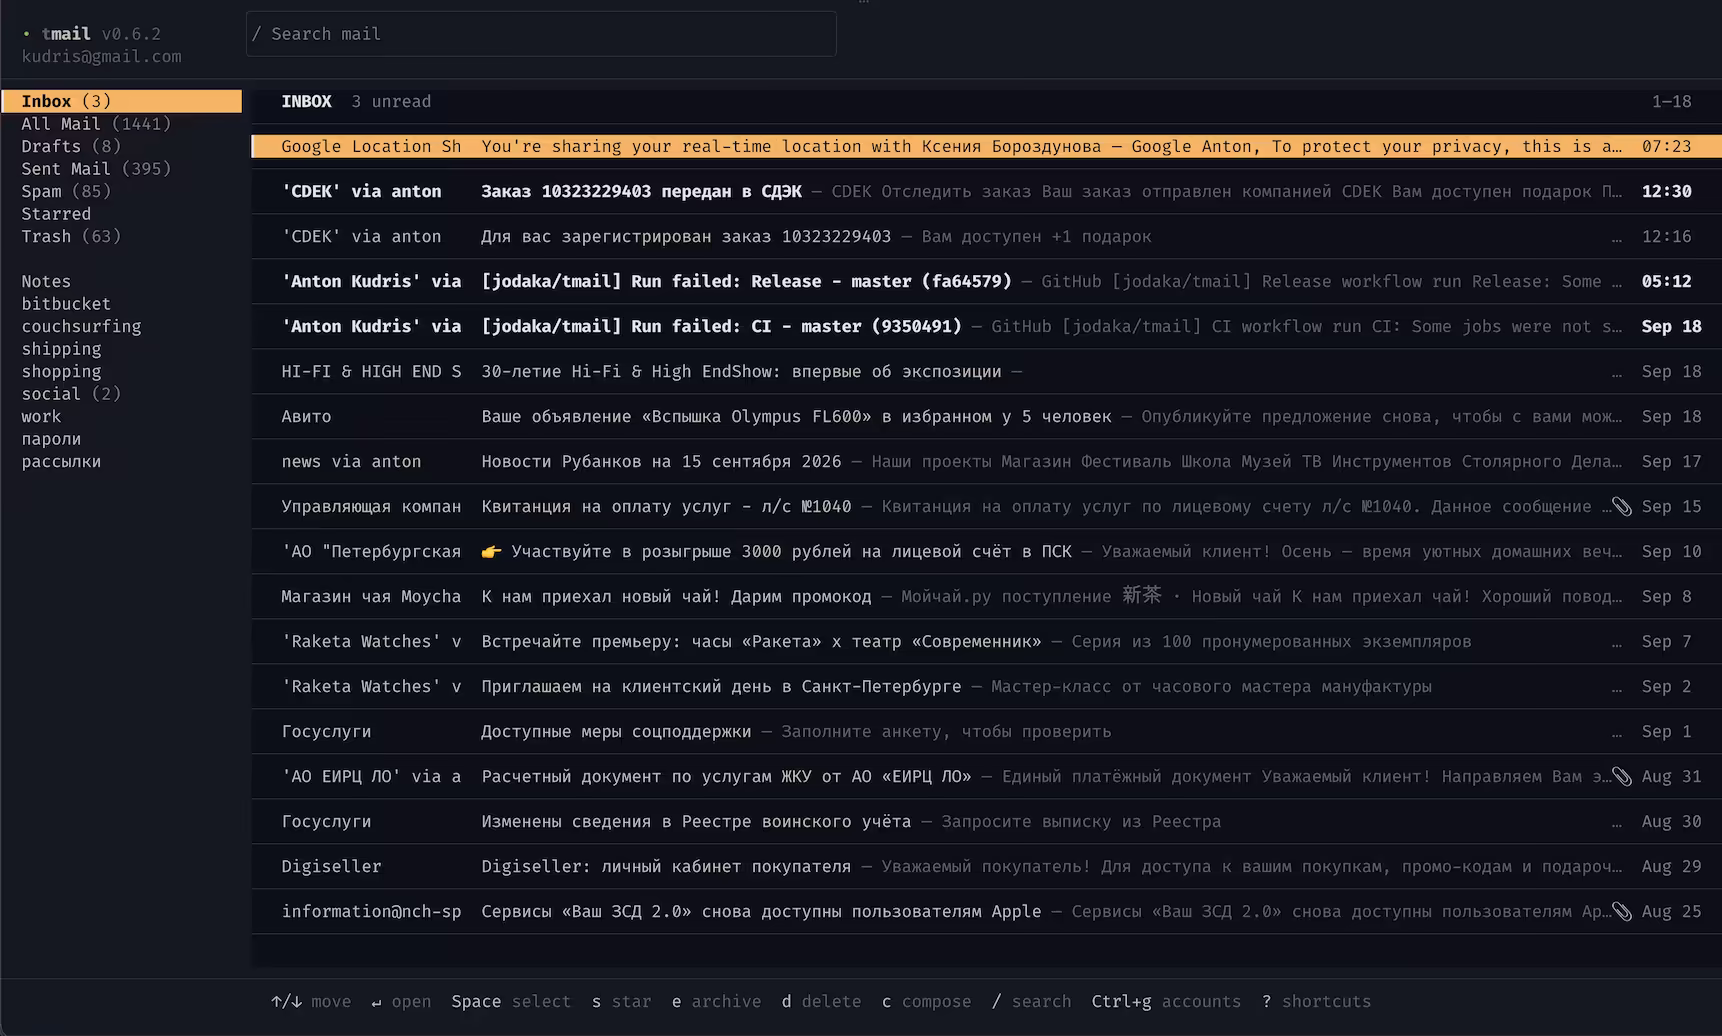Screen dimensions: 1722x1036
Task: Open the Digiseller личный кабинет email
Action: [x=986, y=866]
